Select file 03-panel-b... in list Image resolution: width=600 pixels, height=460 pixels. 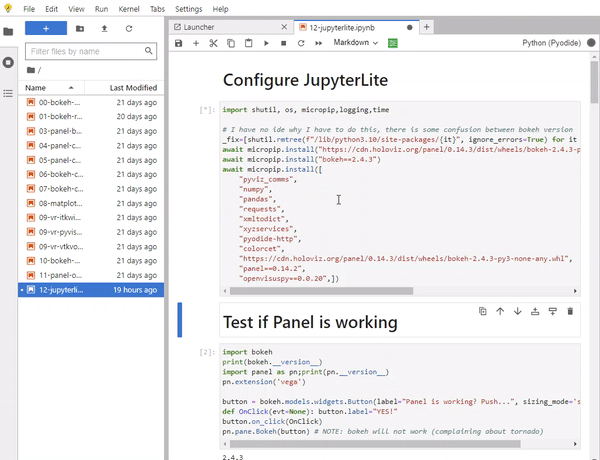[91, 131]
